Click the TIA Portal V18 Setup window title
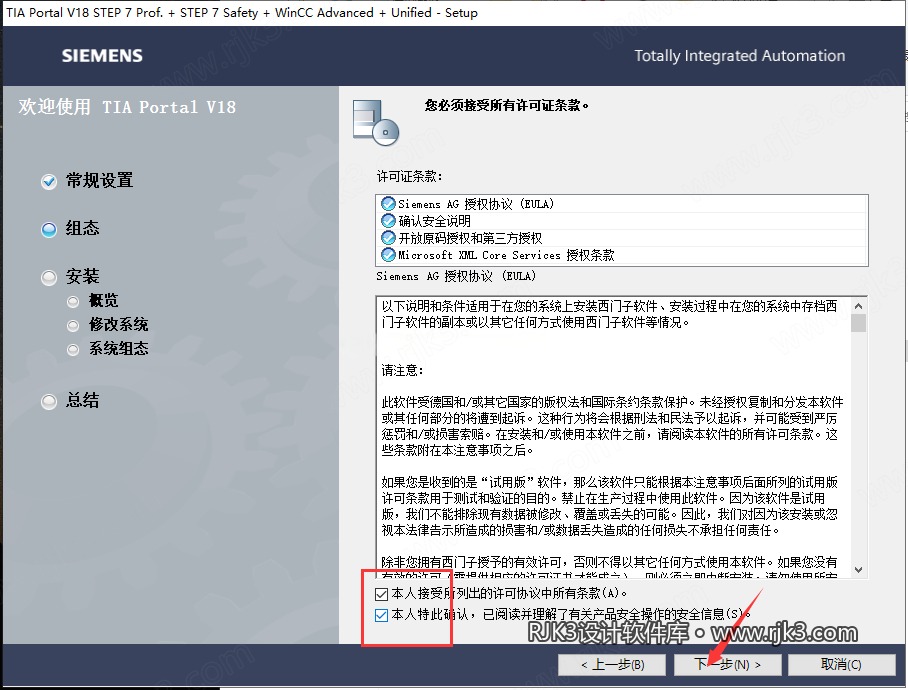The height and width of the screenshot is (690, 908). coord(242,13)
